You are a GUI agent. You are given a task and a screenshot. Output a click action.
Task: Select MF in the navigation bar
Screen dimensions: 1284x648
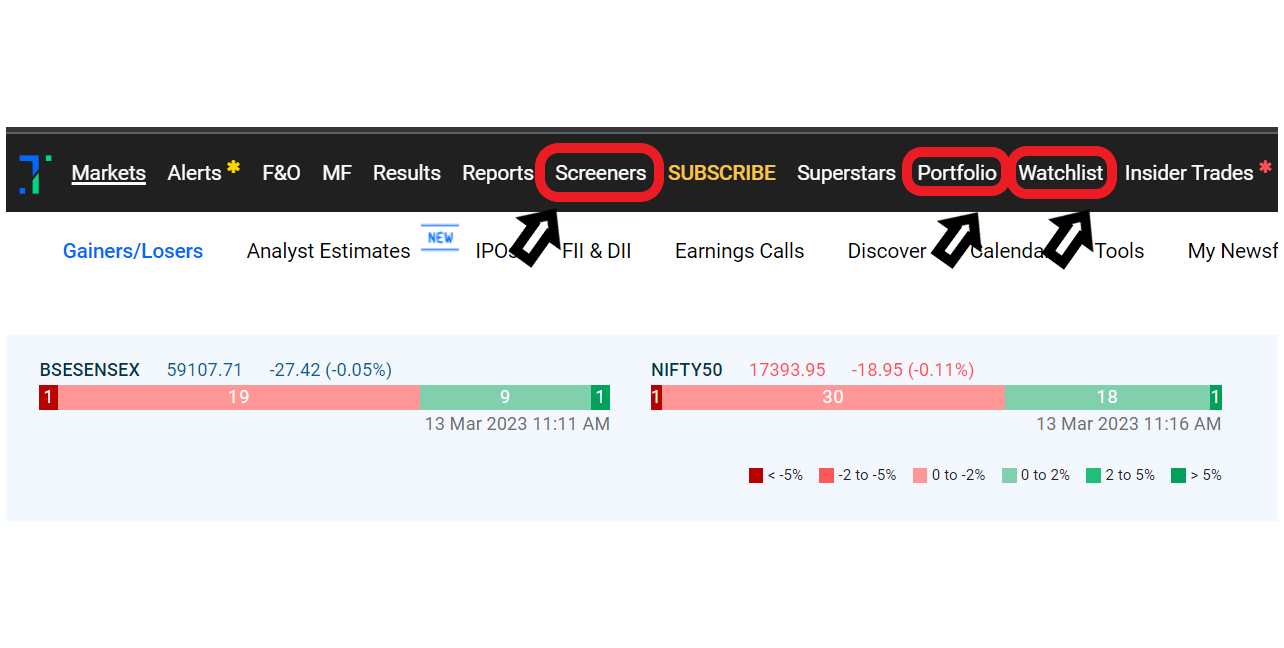click(x=337, y=173)
